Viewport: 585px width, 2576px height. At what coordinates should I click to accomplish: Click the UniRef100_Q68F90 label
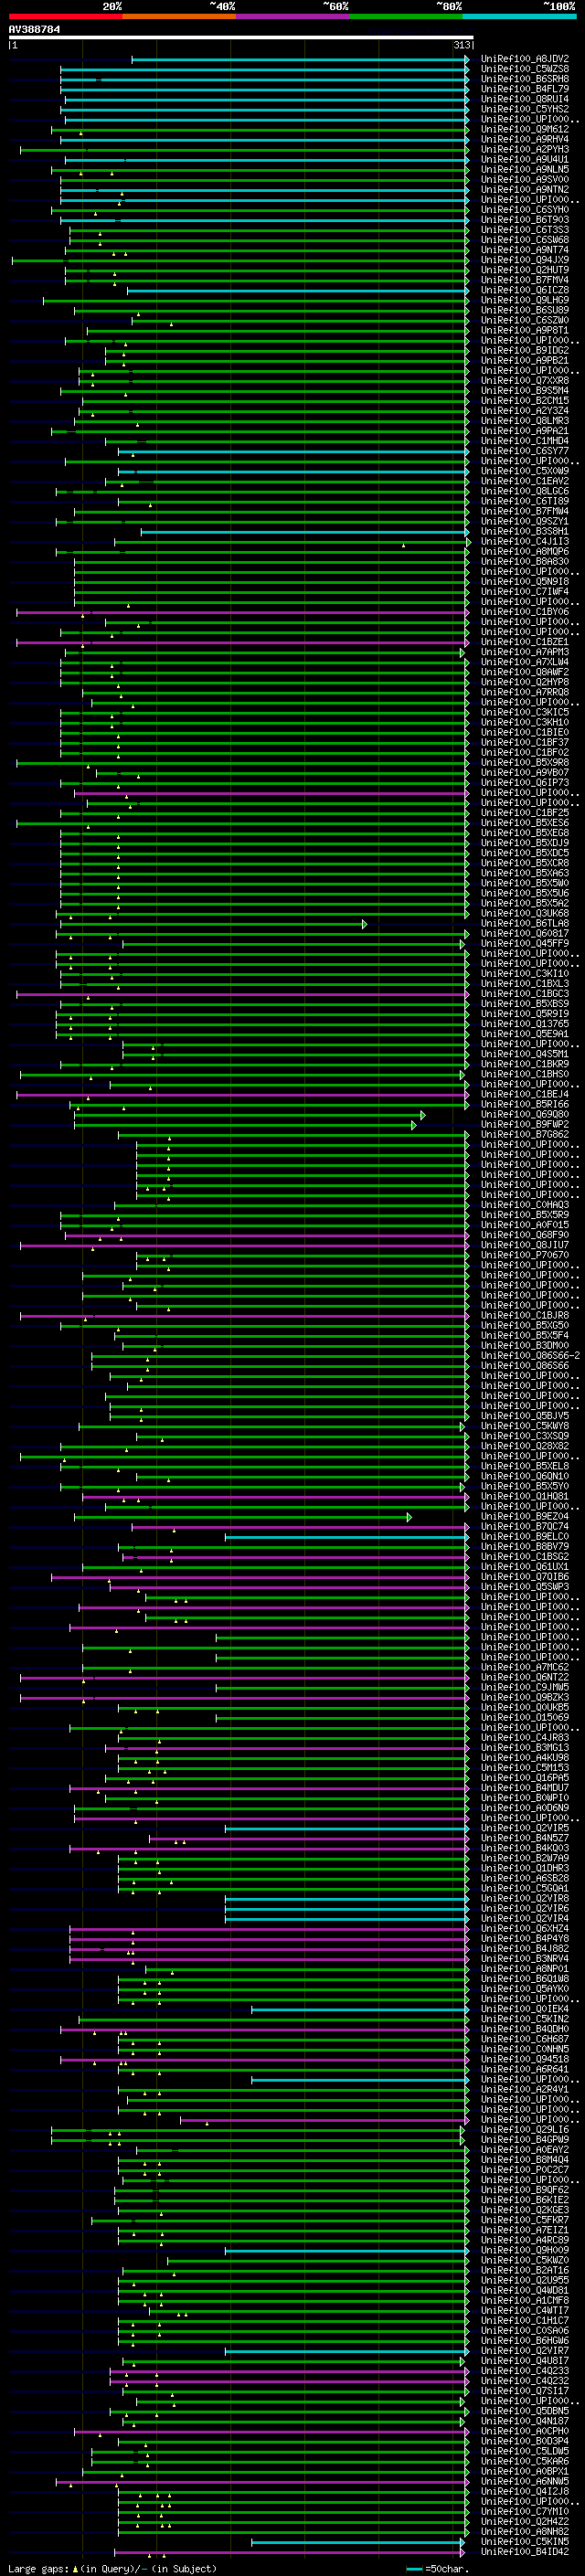click(525, 1235)
